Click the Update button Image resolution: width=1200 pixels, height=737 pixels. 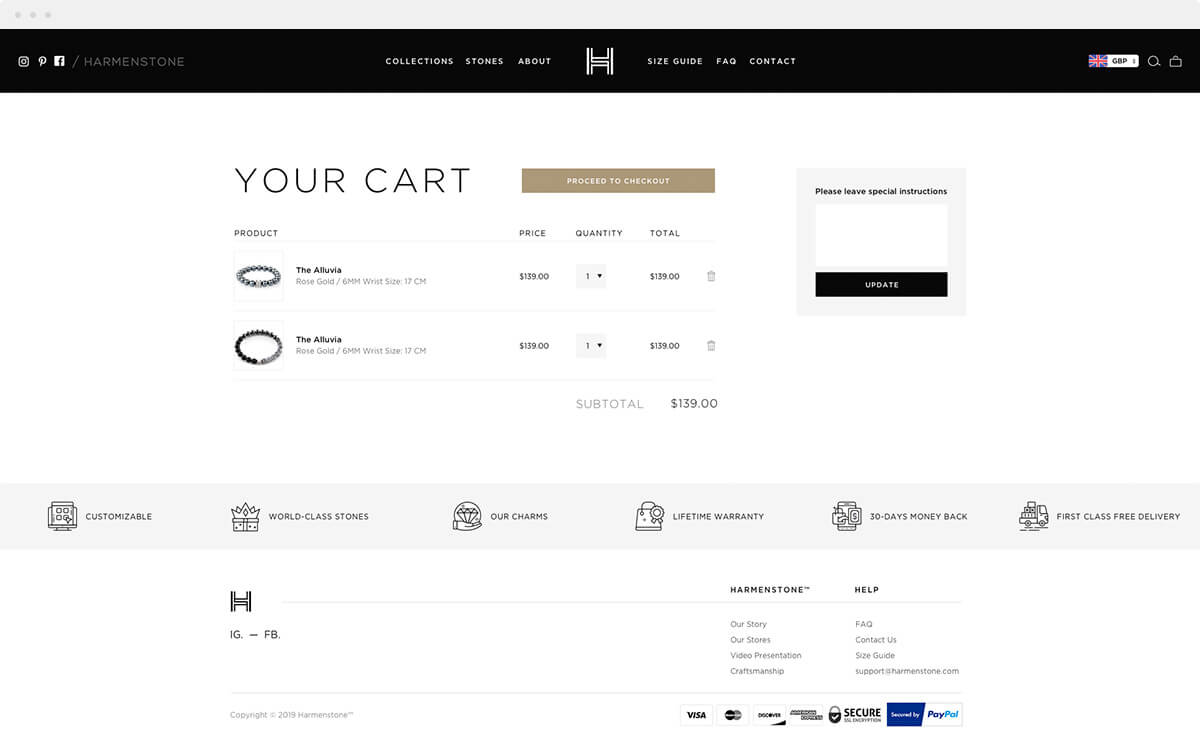tap(881, 285)
